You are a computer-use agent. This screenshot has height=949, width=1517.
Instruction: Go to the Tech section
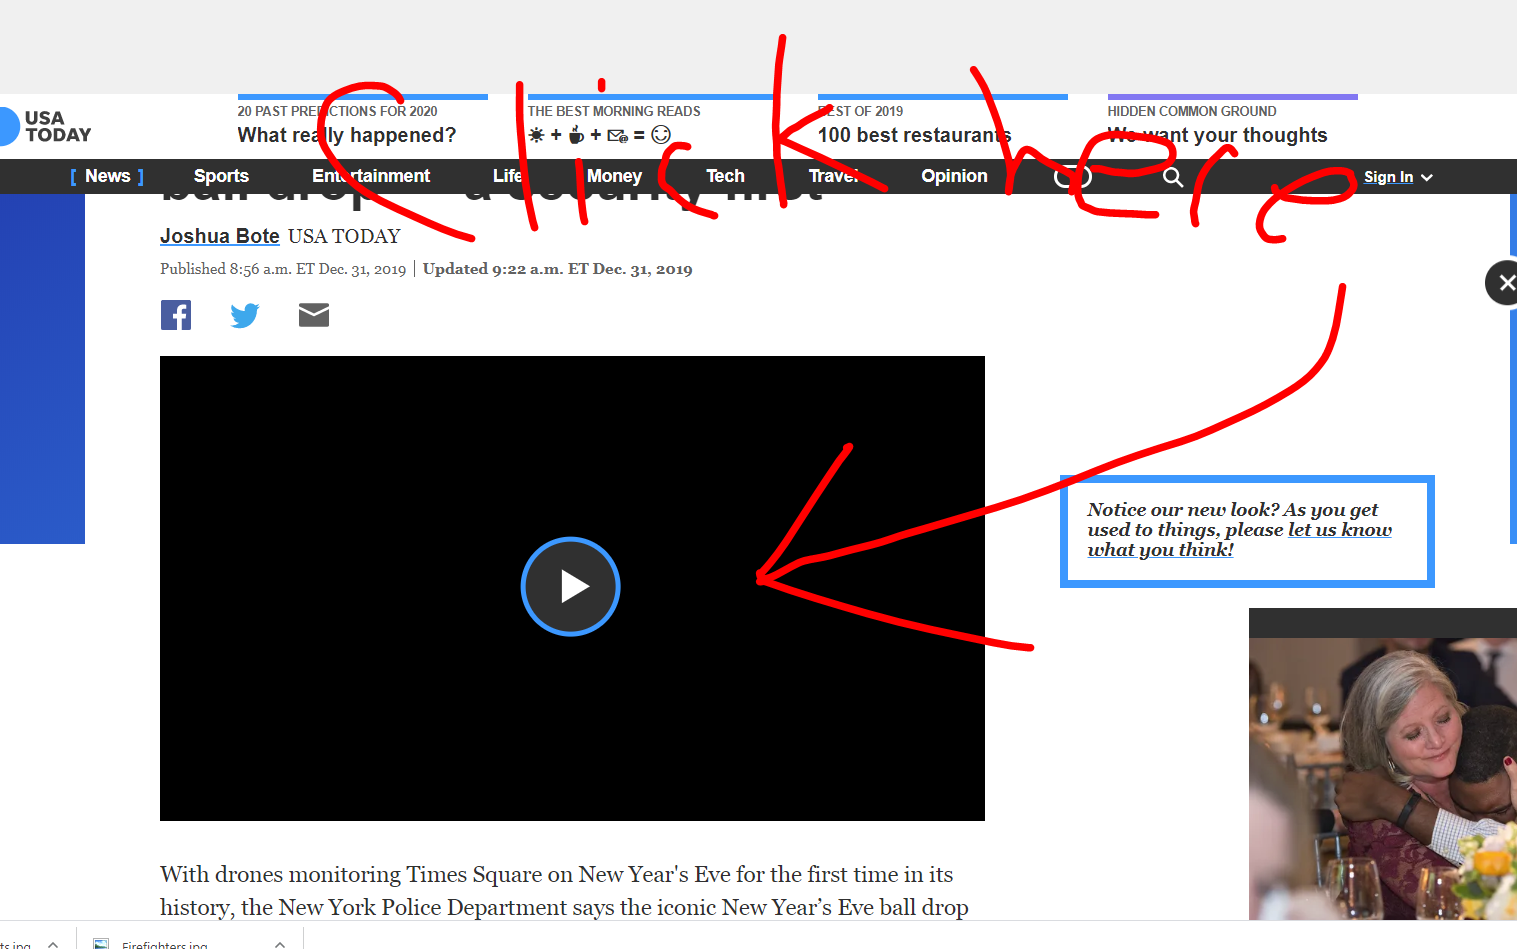(725, 176)
